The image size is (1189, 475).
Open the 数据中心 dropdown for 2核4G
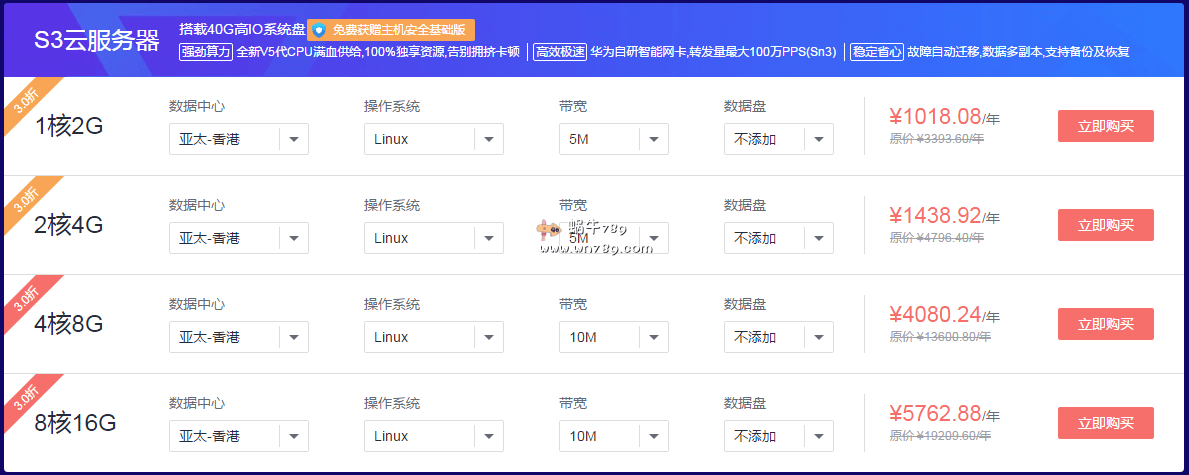point(238,238)
